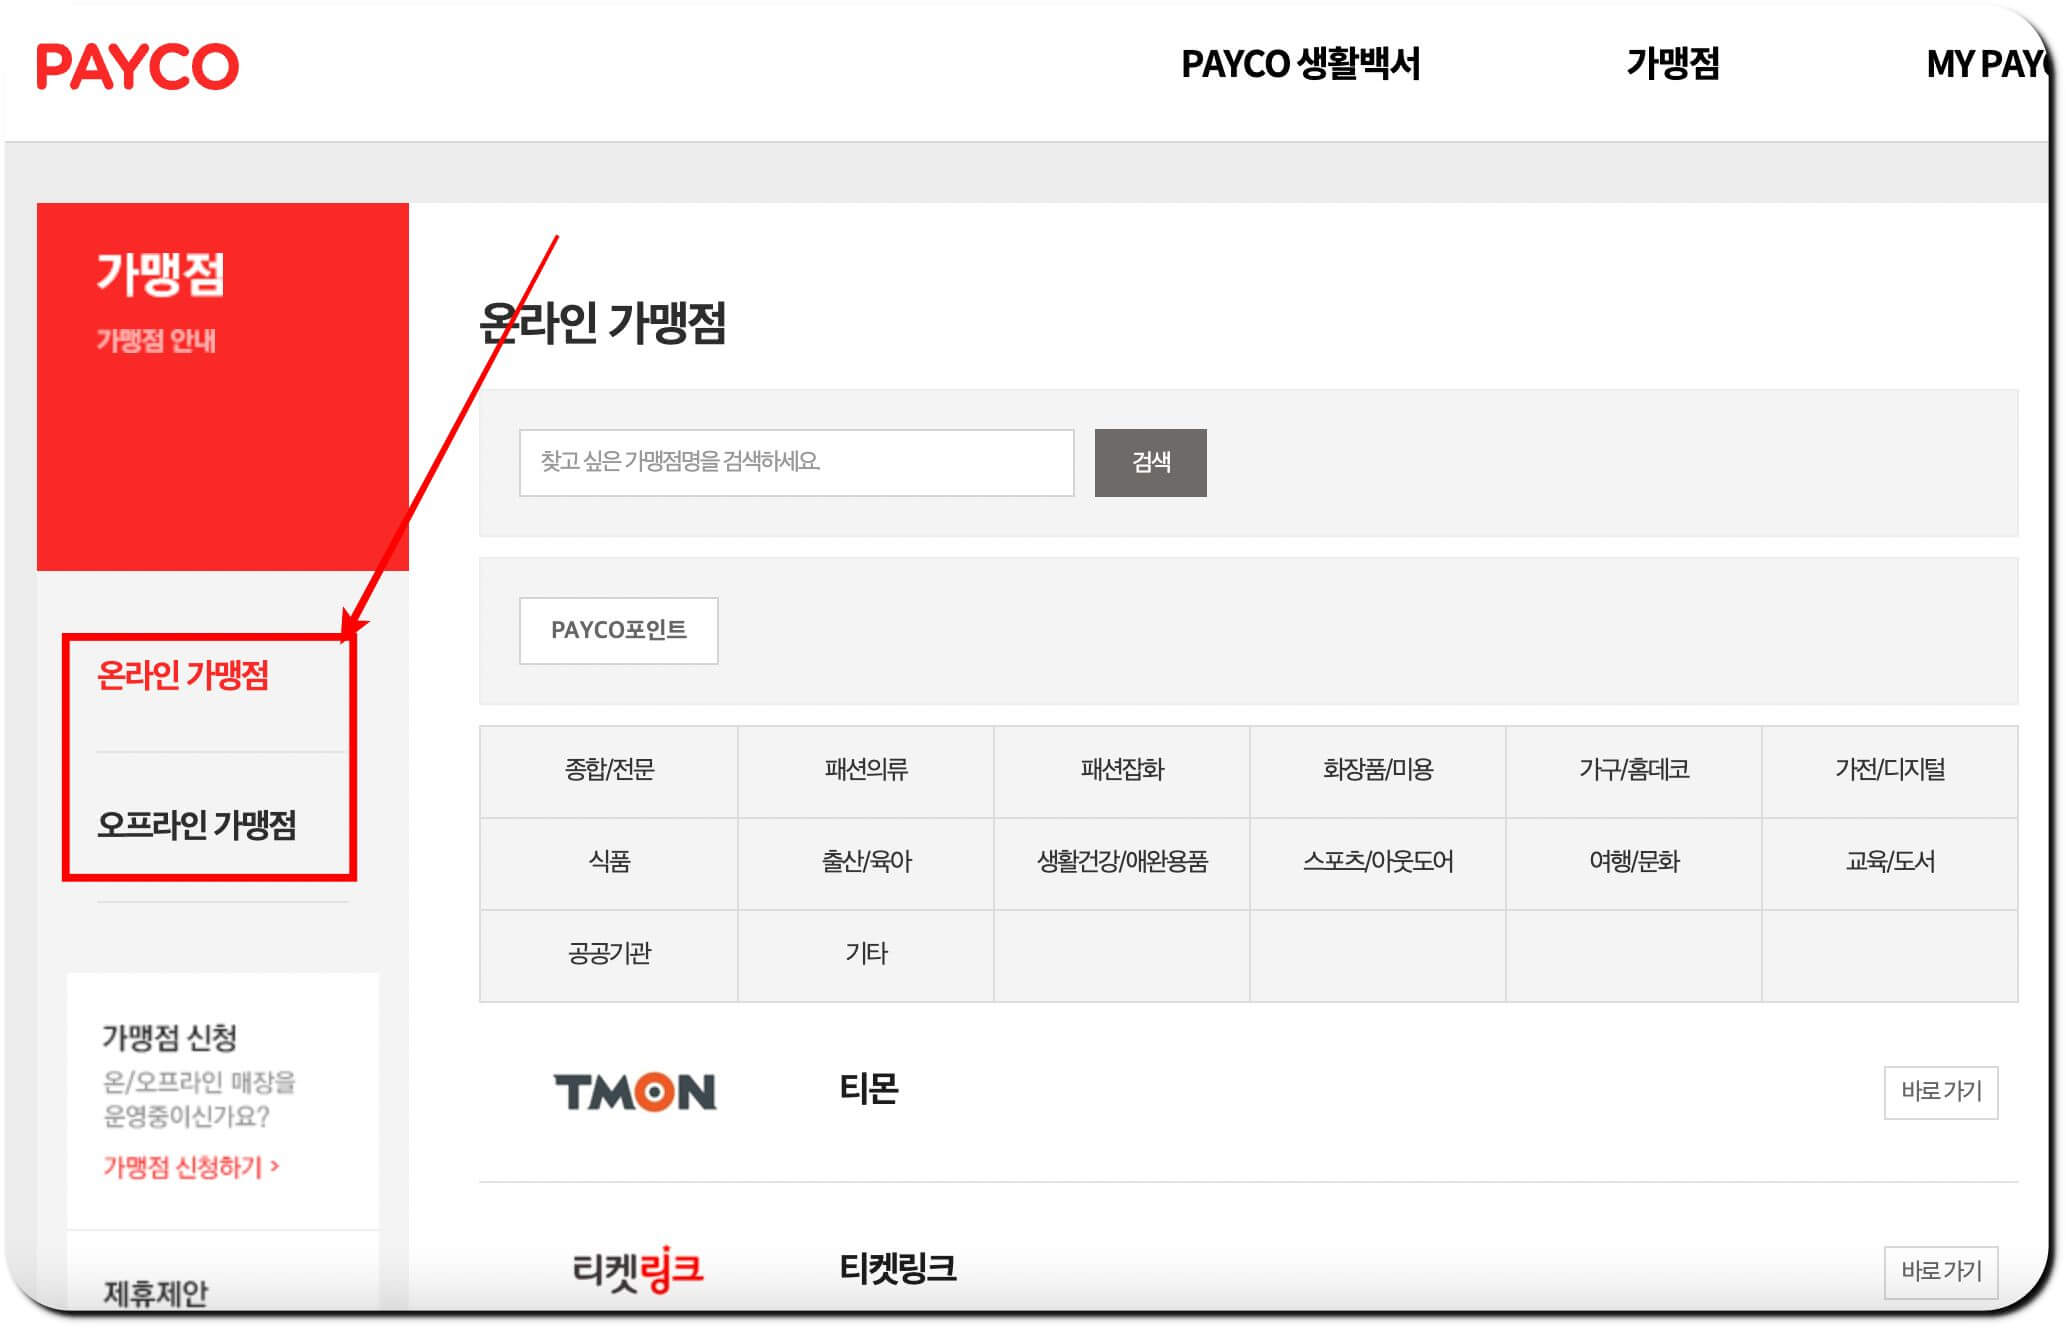Click the 가맹점 신청하기 link
Image resolution: width=2066 pixels, height=1328 pixels.
191,1167
